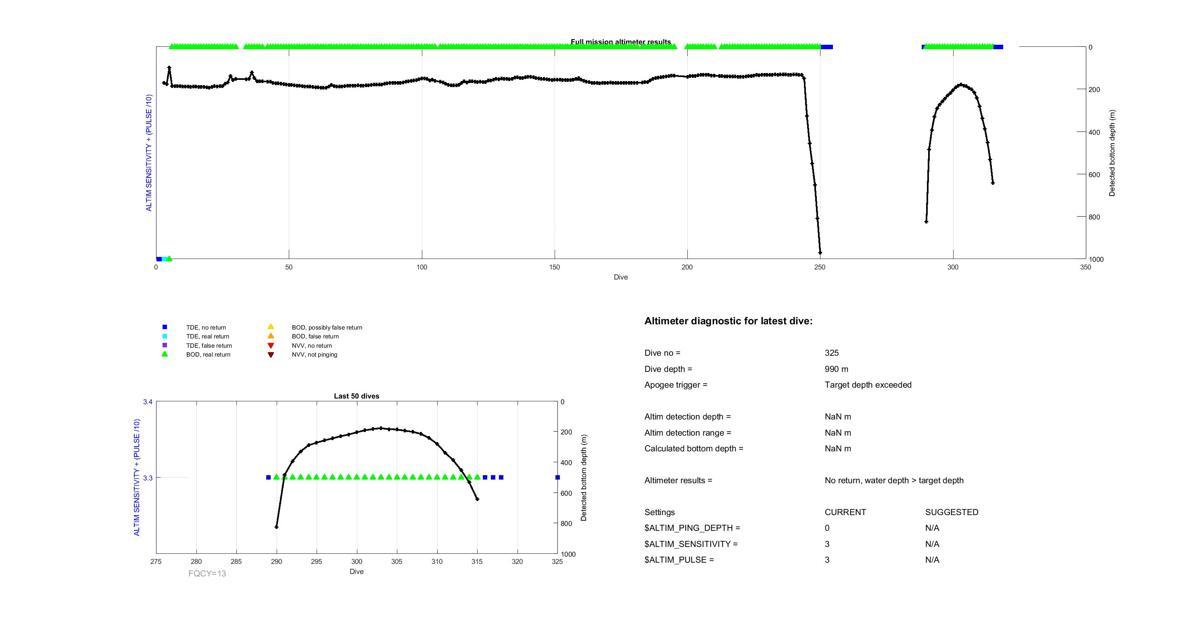Click the 'Full mission altimeter results' chart title

(x=621, y=42)
